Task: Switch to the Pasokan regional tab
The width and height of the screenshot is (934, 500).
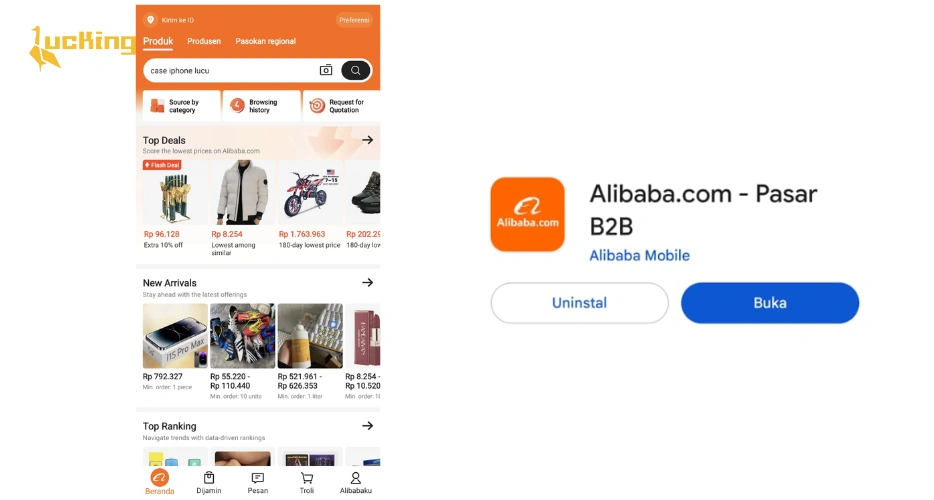Action: coord(265,41)
